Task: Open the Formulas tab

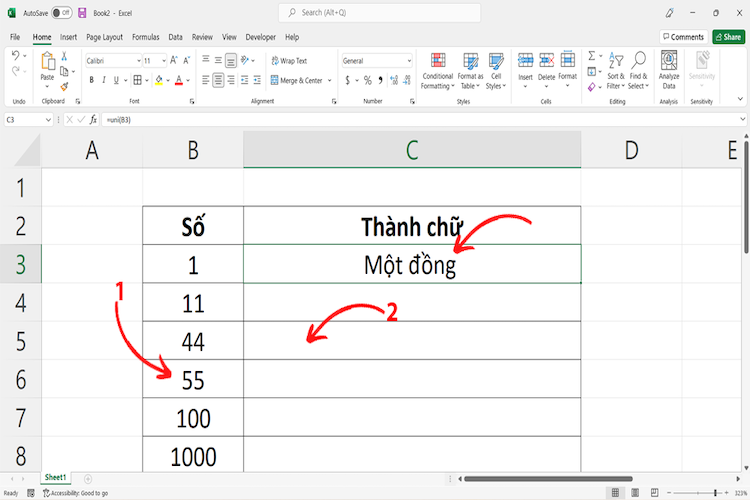Action: pos(145,37)
